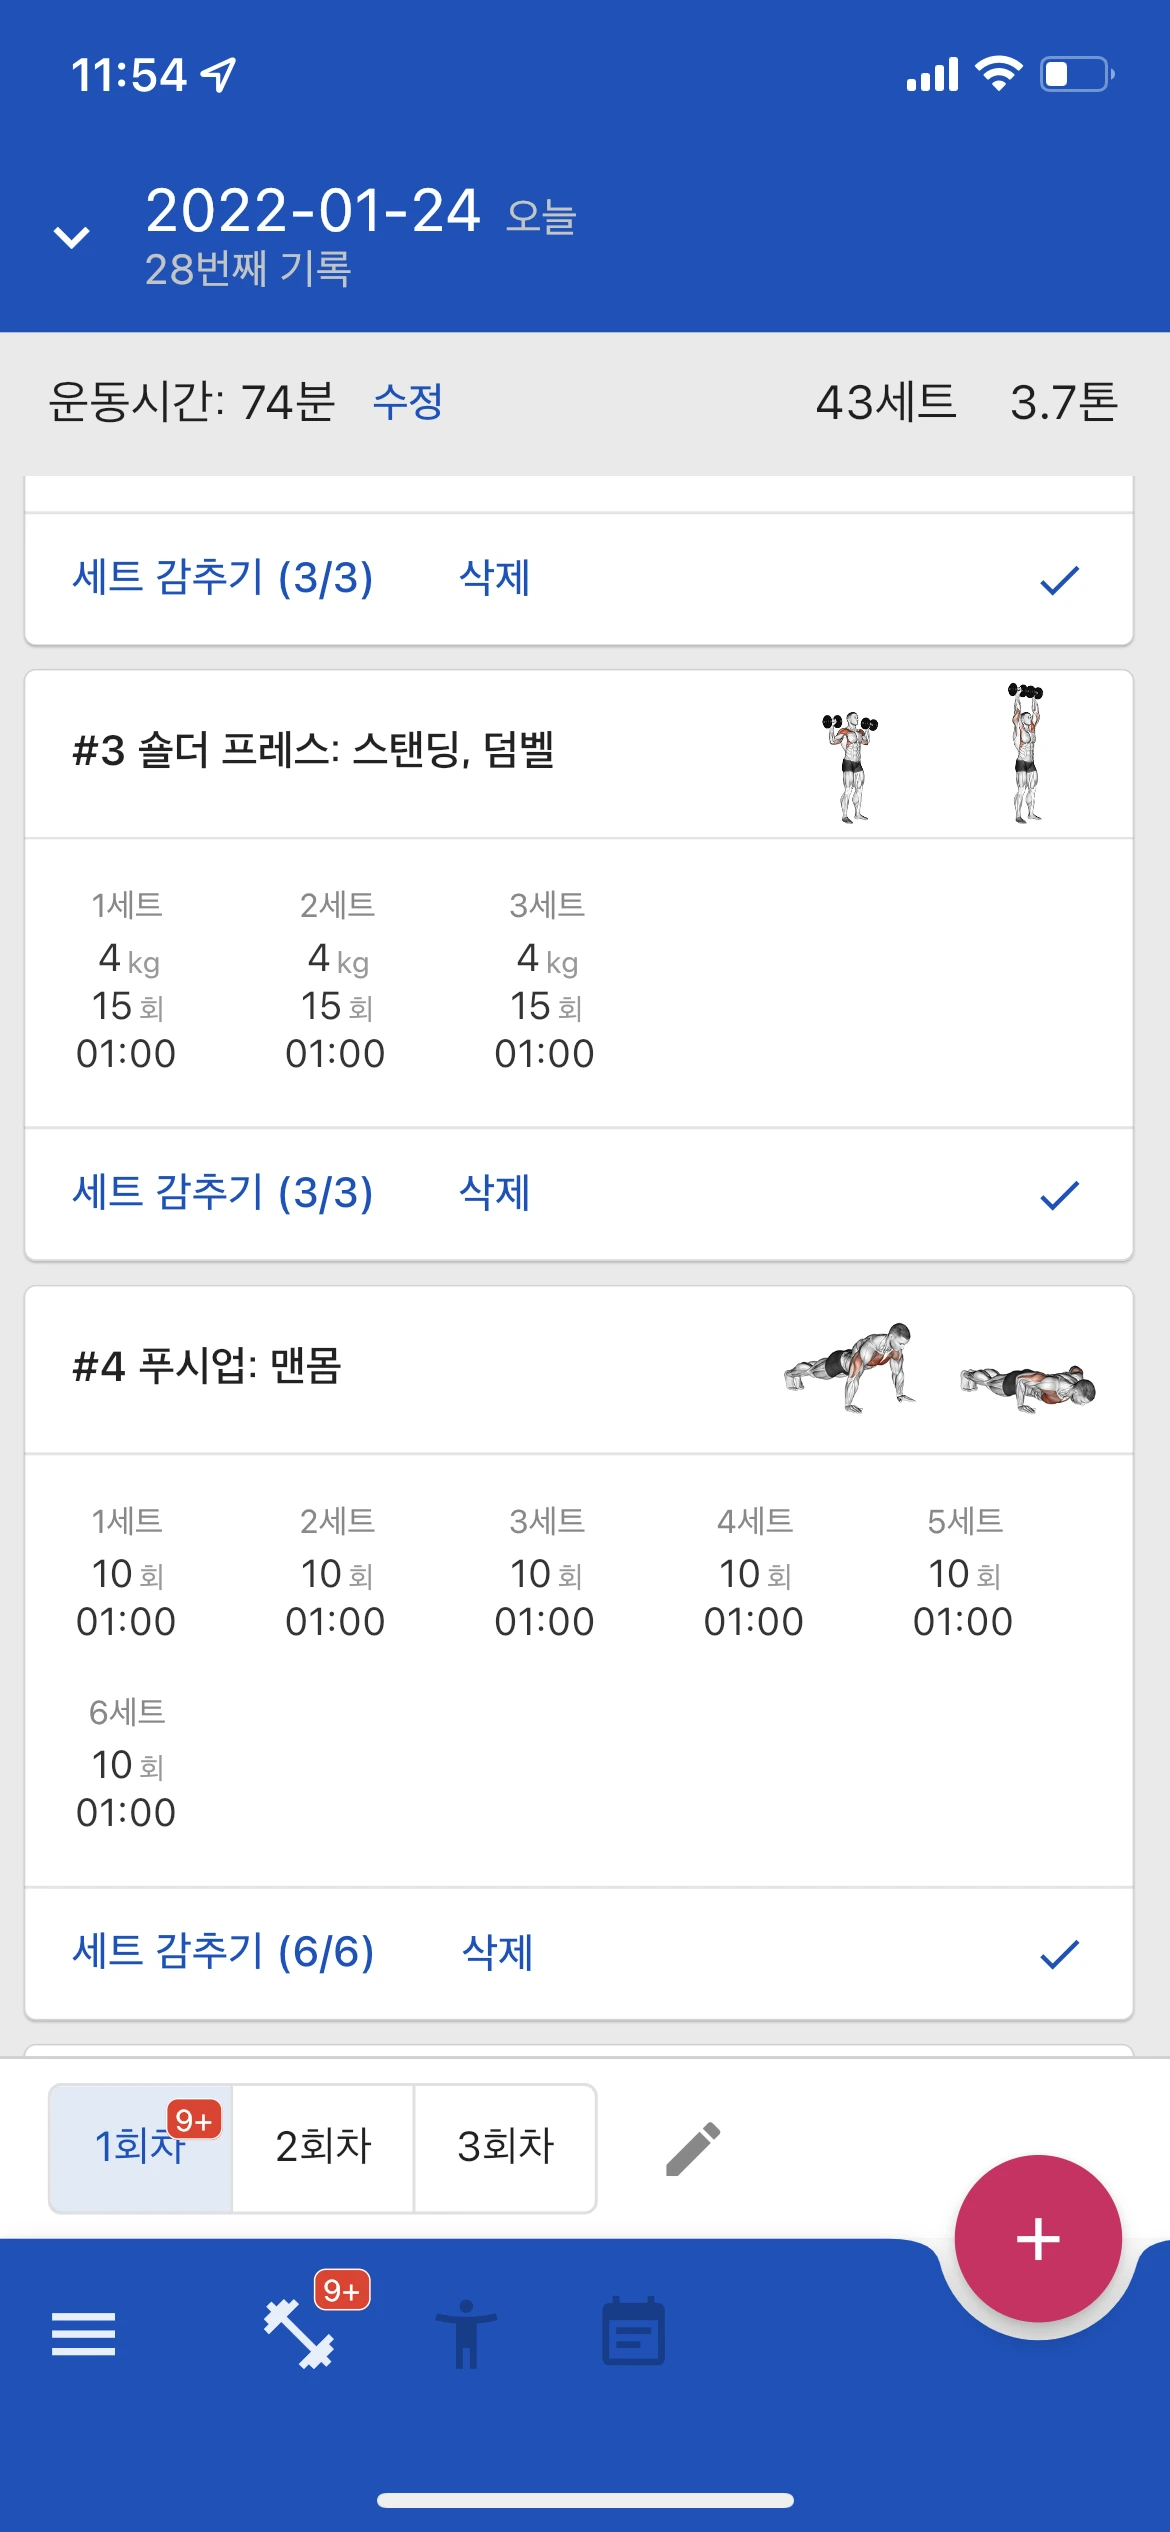Collapse shoulder press sets 세트 감추기 (3/3)
The width and height of the screenshot is (1170, 2532).
[x=223, y=1192]
